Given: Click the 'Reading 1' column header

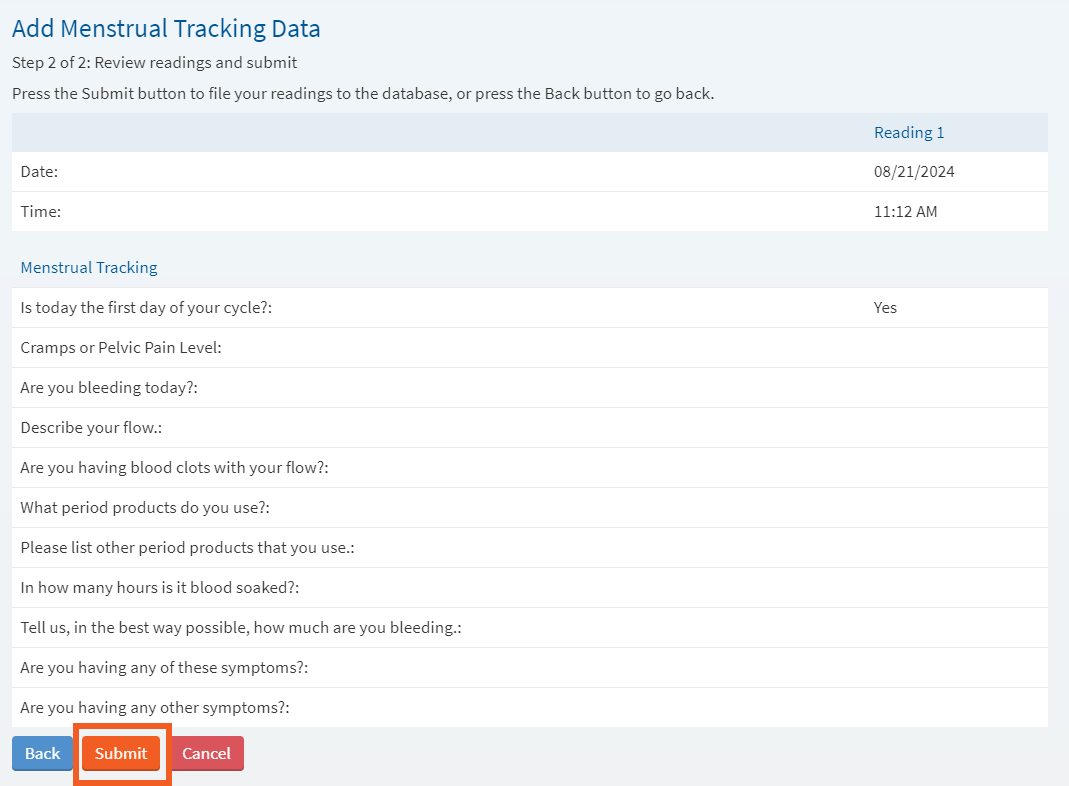Looking at the screenshot, I should click(909, 133).
